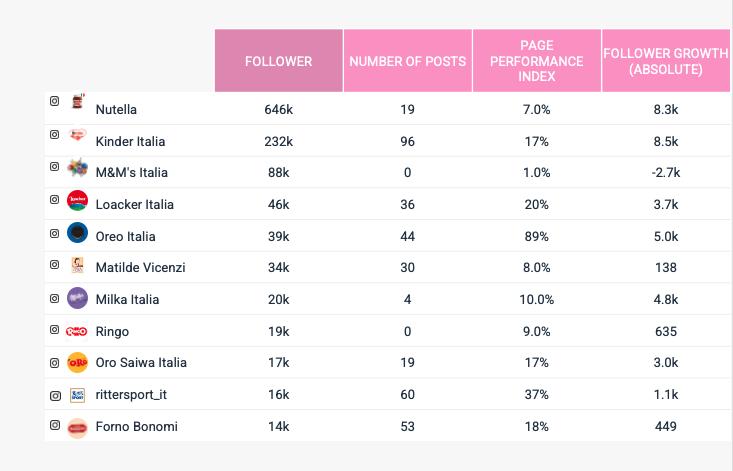Sort by Follower Growth (Absolute) header
Image resolution: width=733 pixels, height=471 pixels.
click(666, 61)
